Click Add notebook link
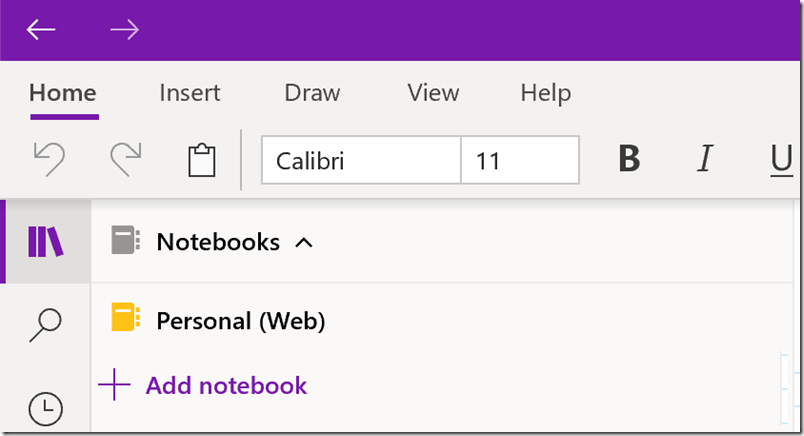The height and width of the screenshot is (436, 804). click(x=225, y=385)
